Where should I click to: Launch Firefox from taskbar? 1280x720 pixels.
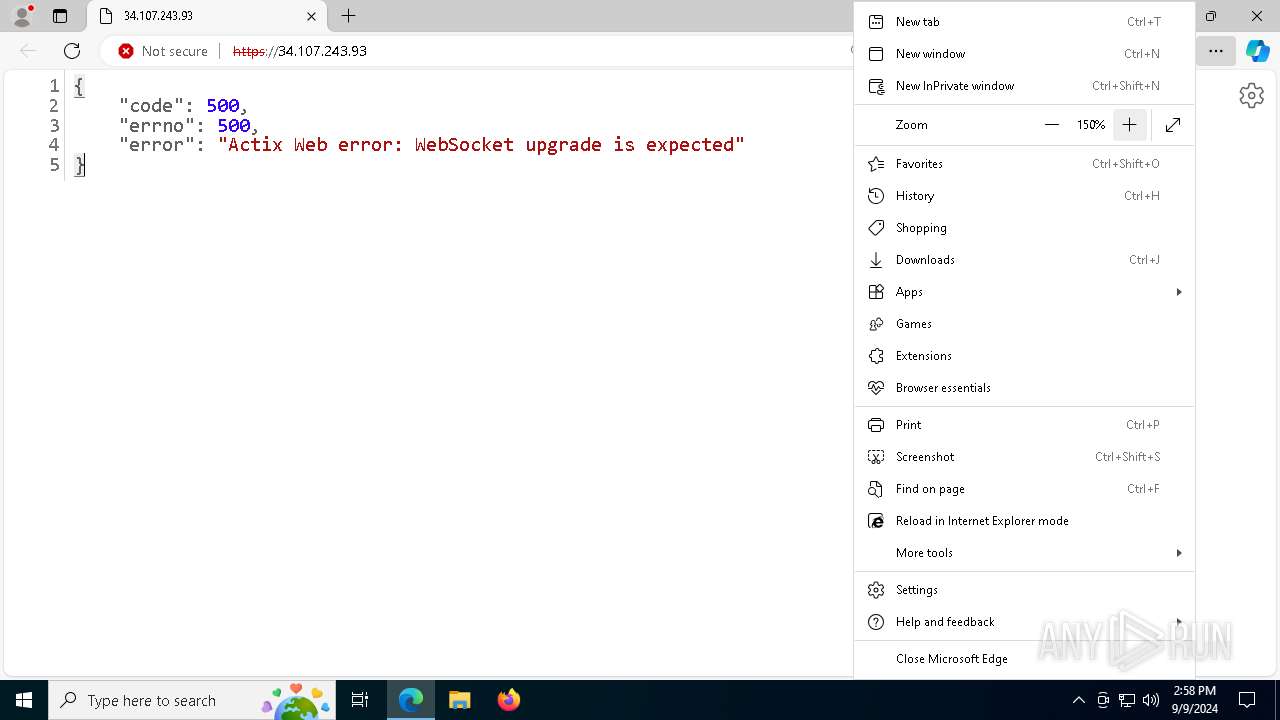[508, 700]
